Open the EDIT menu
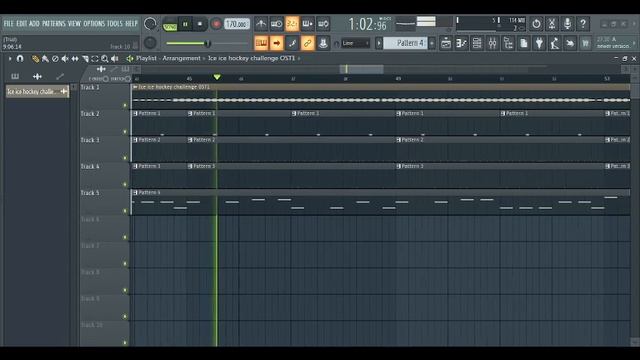This screenshot has height=360, width=640. point(21,24)
